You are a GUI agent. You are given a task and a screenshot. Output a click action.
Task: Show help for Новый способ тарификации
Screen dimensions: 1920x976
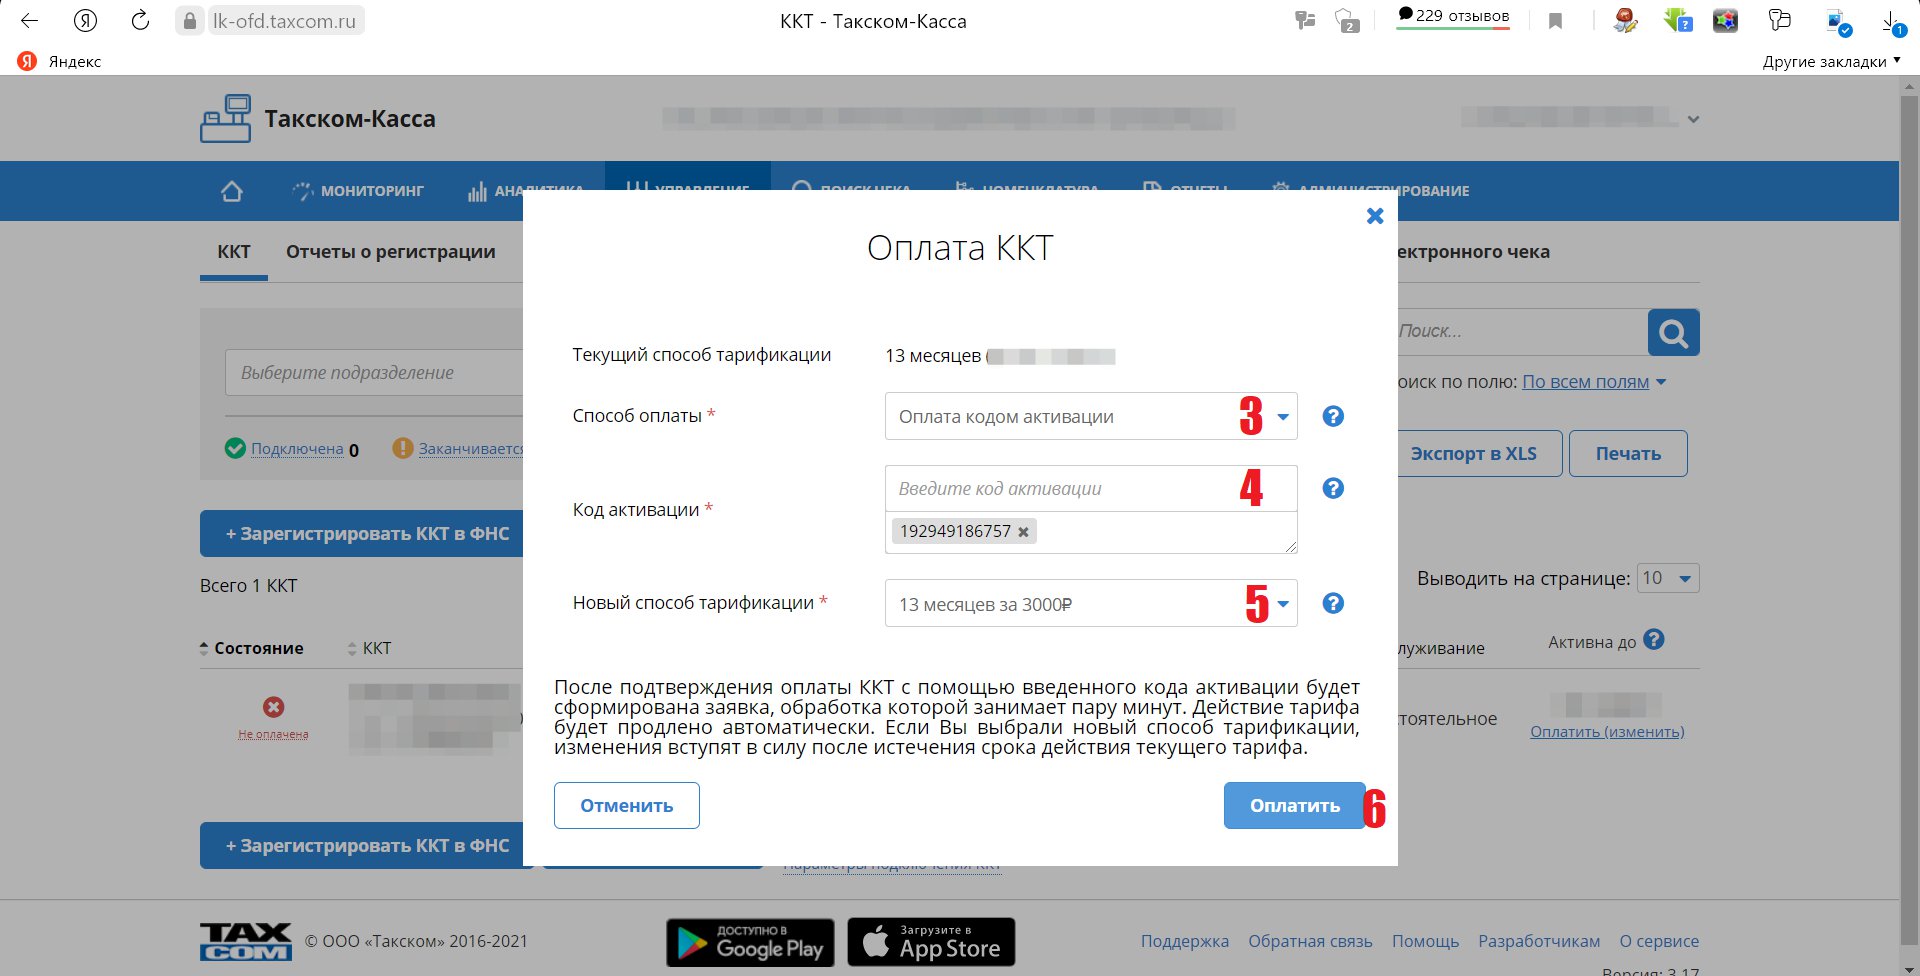click(1333, 603)
